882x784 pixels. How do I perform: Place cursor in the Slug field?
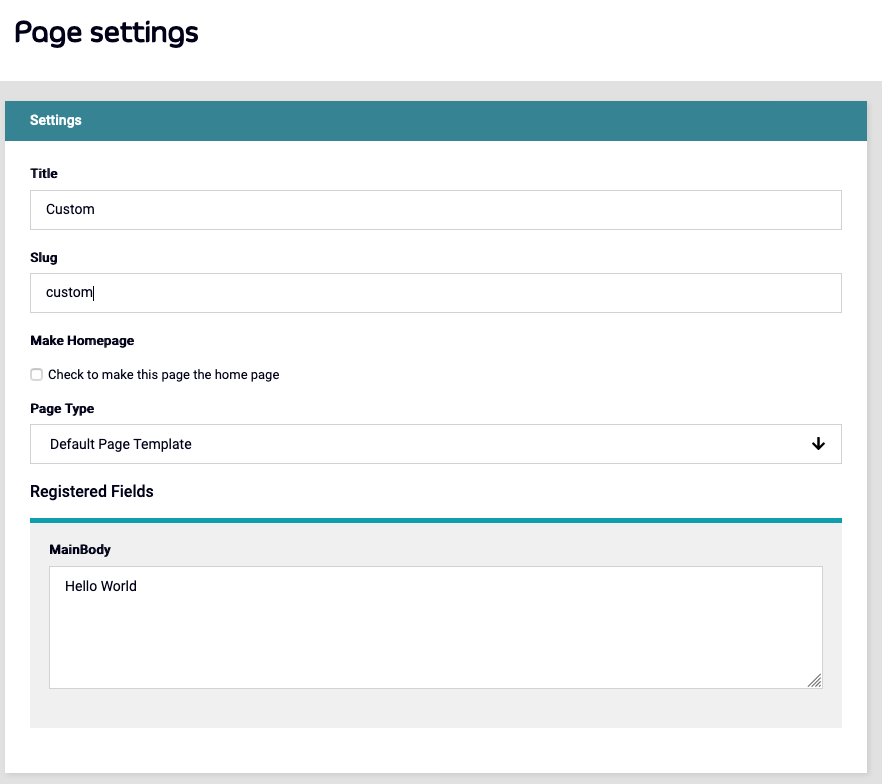pos(435,292)
